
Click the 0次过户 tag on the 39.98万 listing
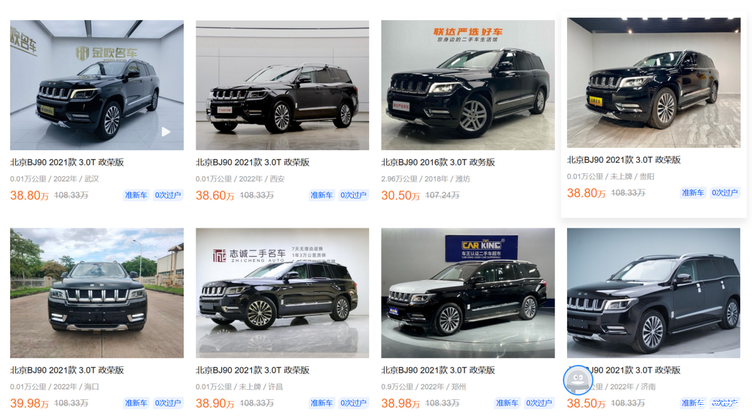(167, 403)
